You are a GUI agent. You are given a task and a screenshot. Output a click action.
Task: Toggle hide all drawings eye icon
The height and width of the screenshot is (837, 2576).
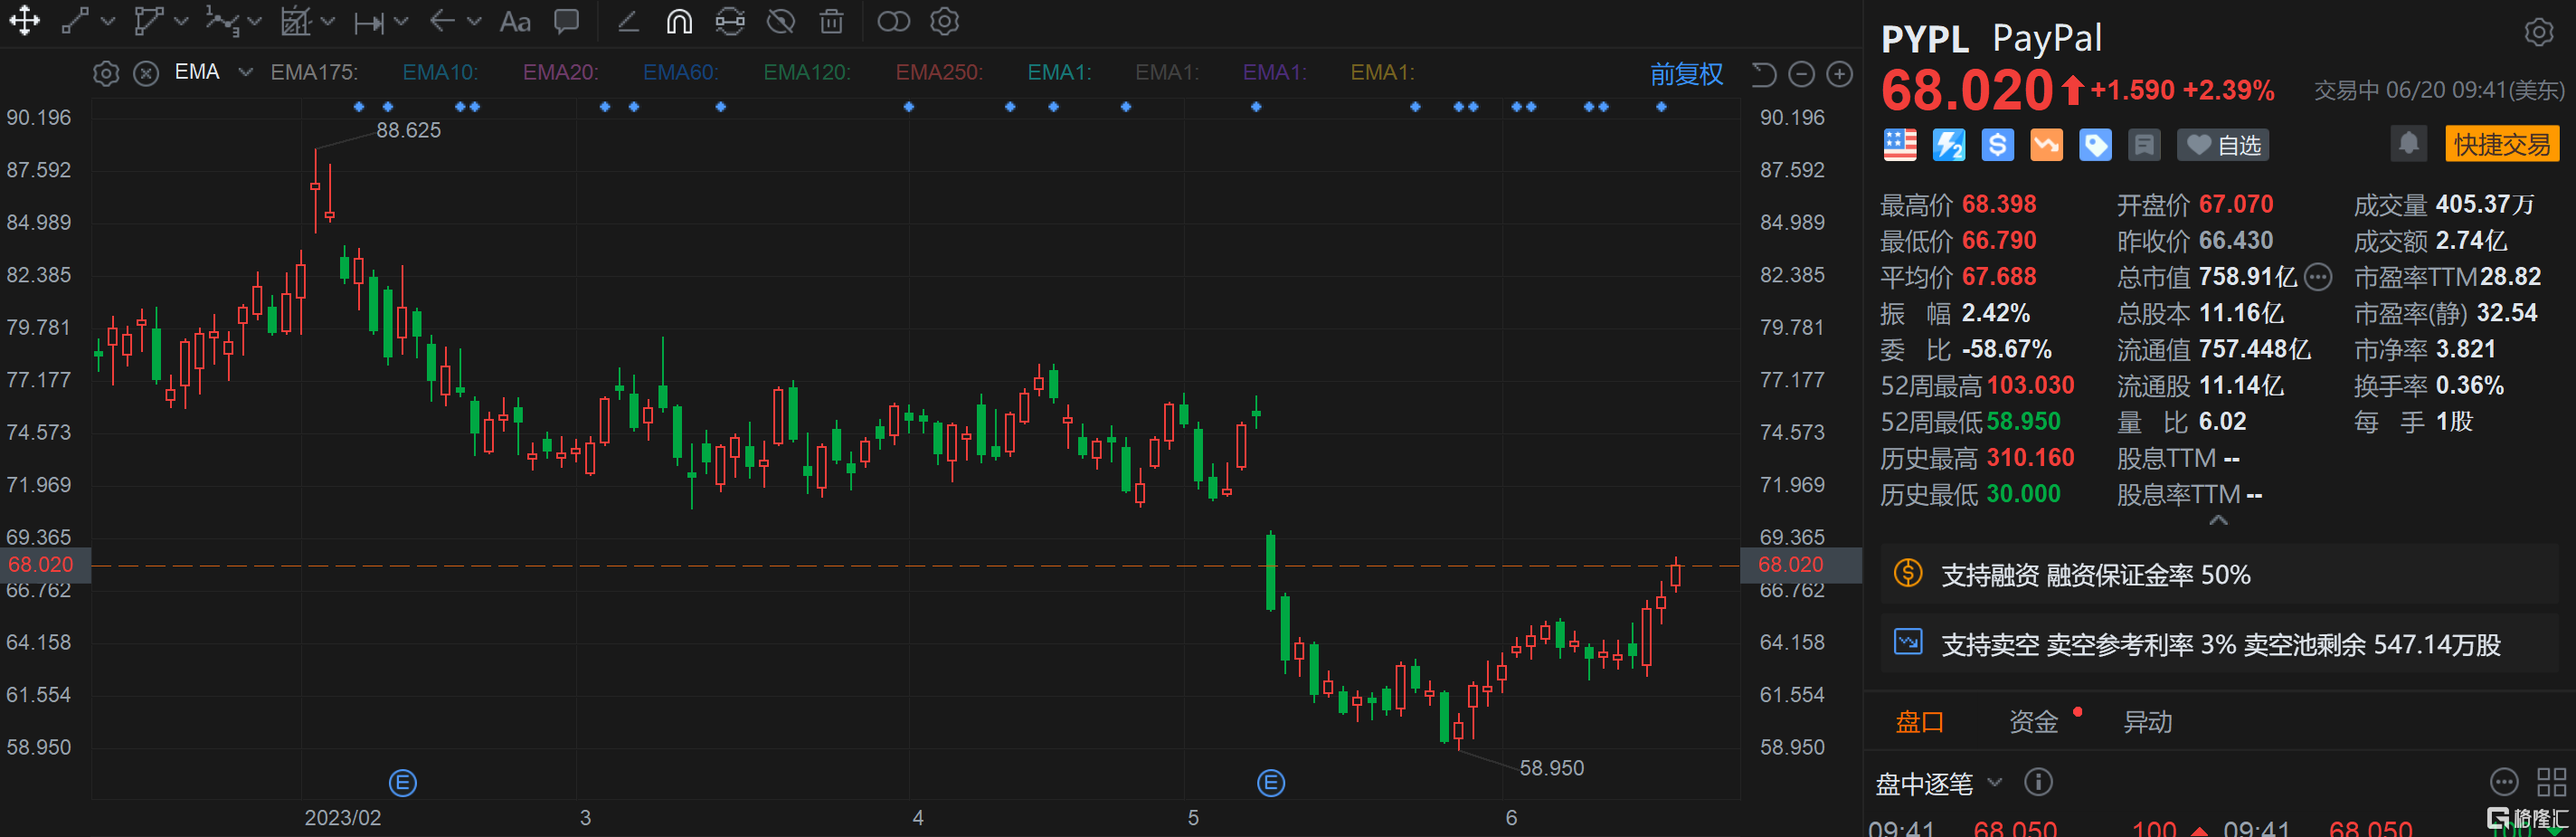pos(780,21)
